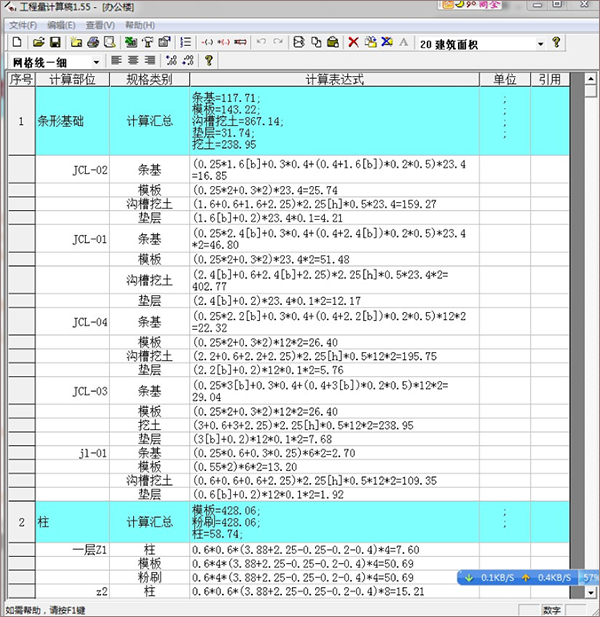Click the expression ending in =25.74
The height and width of the screenshot is (617, 600).
coord(334,190)
